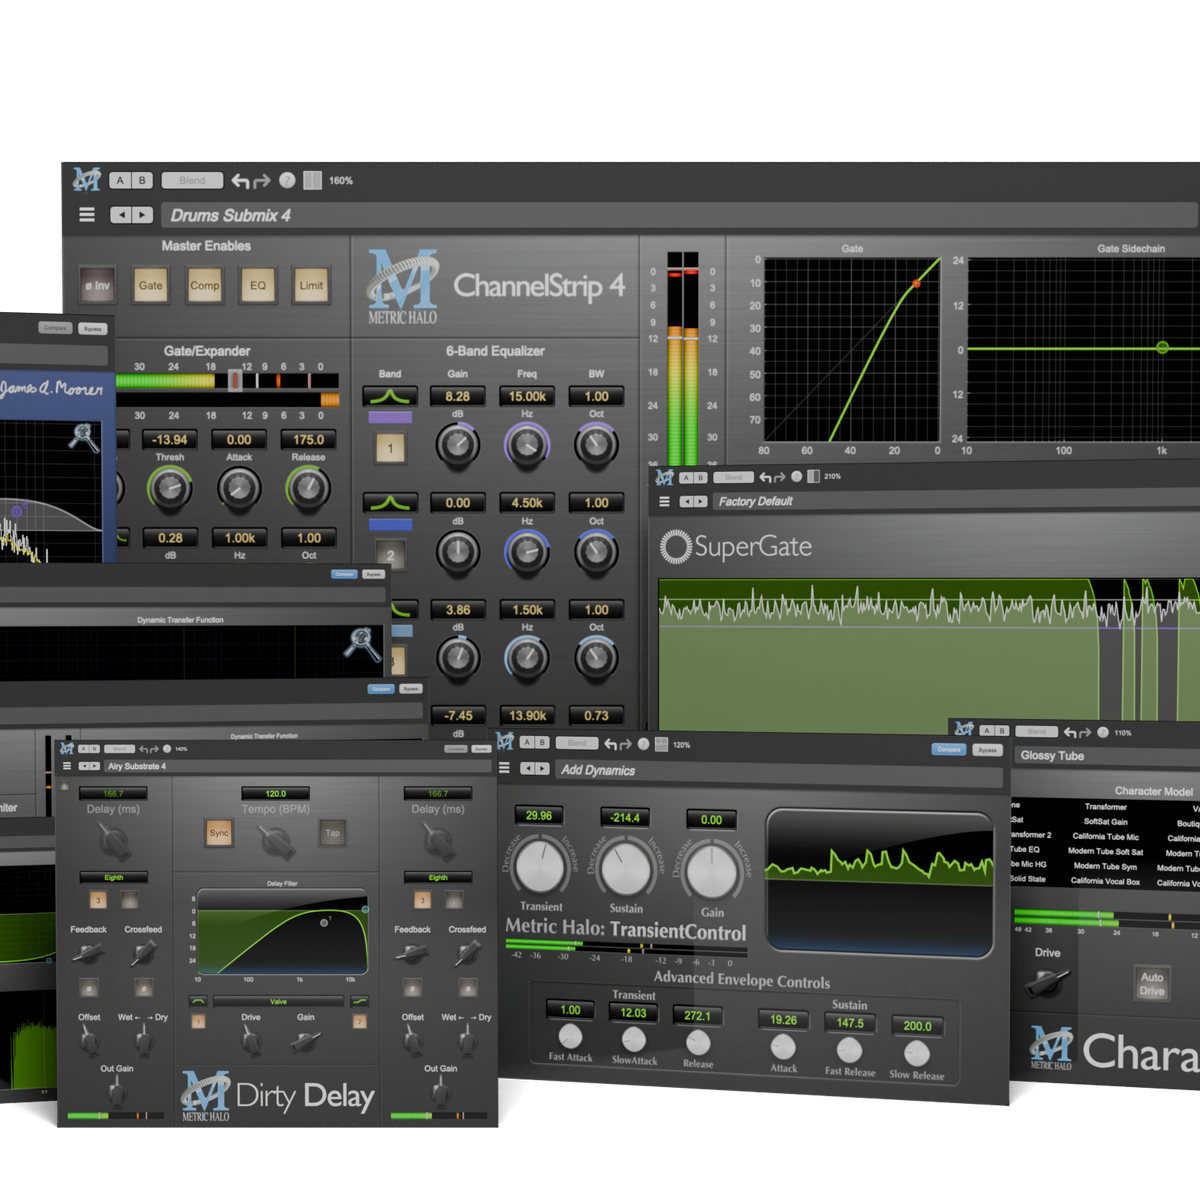Viewport: 1200px width, 1200px height.
Task: Open left Eighth note value dropdown
Action: 114,877
